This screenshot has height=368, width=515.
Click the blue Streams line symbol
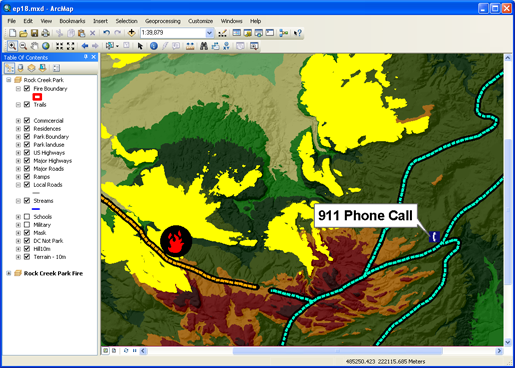tap(36, 209)
